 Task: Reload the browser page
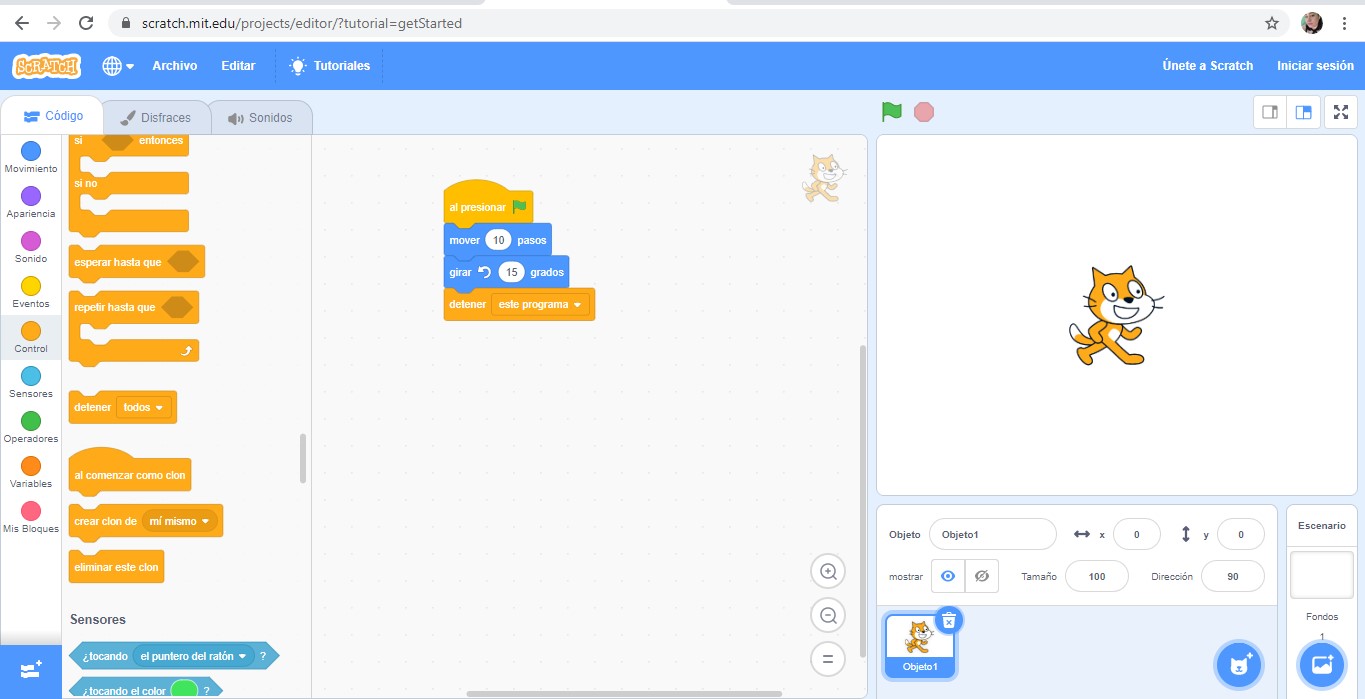pos(86,23)
